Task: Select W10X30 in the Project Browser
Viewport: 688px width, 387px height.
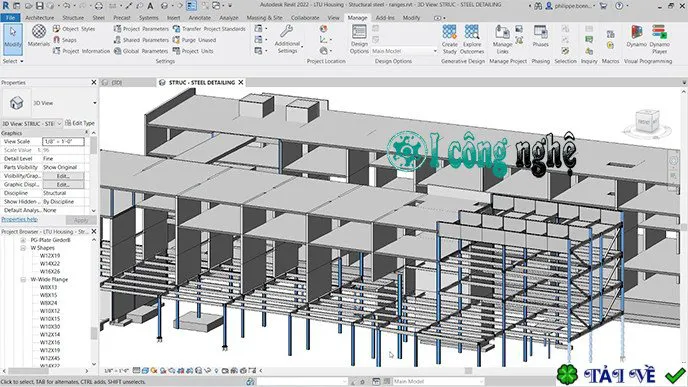Action: point(50,327)
